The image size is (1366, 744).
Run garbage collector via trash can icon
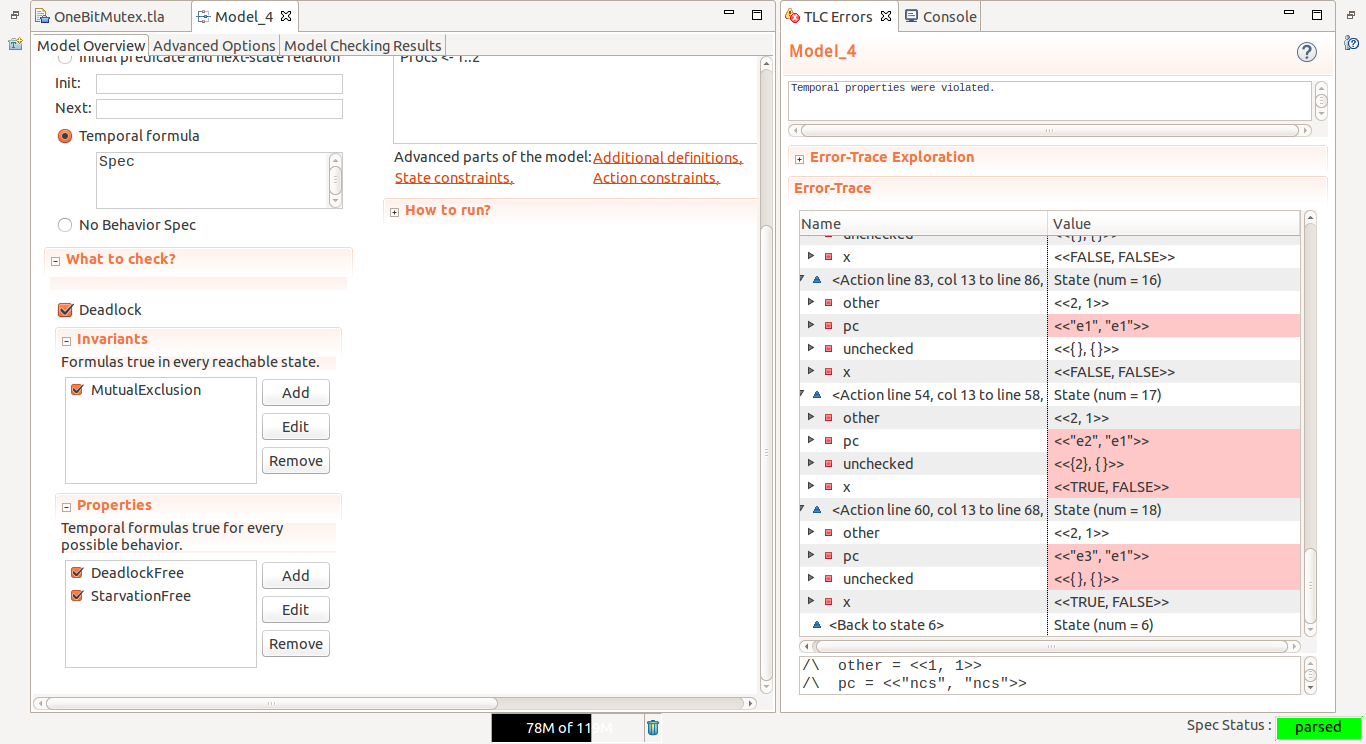coord(653,727)
